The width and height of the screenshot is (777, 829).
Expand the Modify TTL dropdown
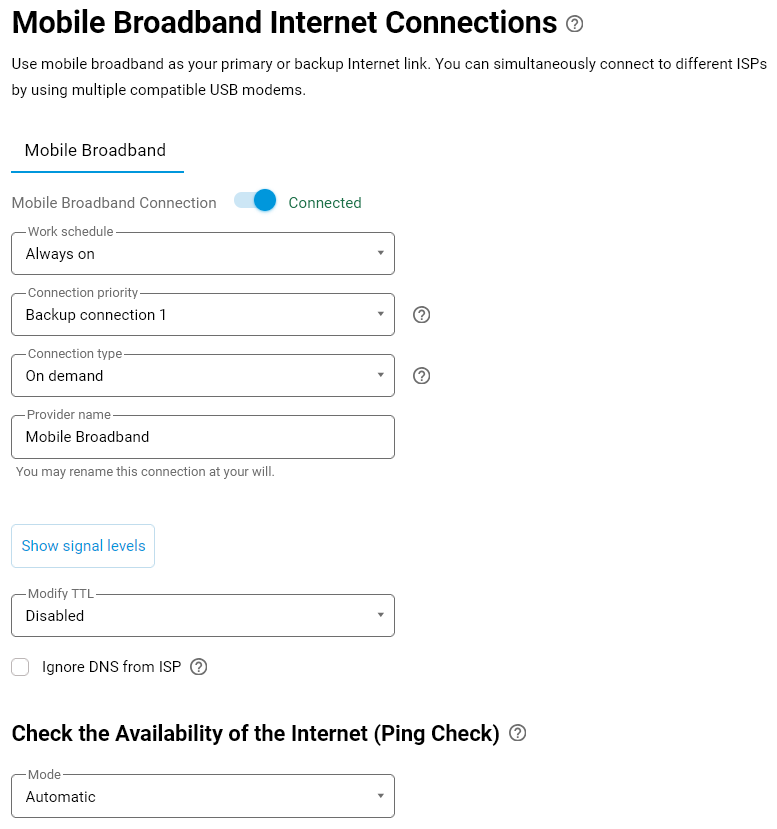203,616
